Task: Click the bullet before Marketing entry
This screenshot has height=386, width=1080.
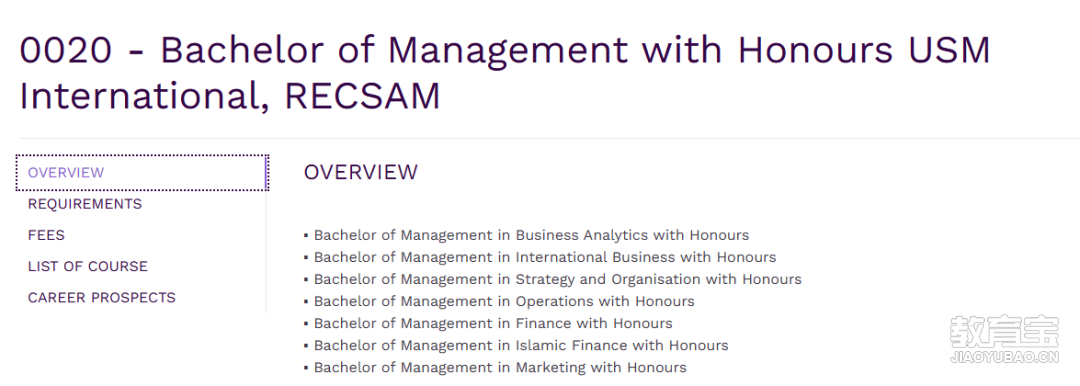Action: 306,368
